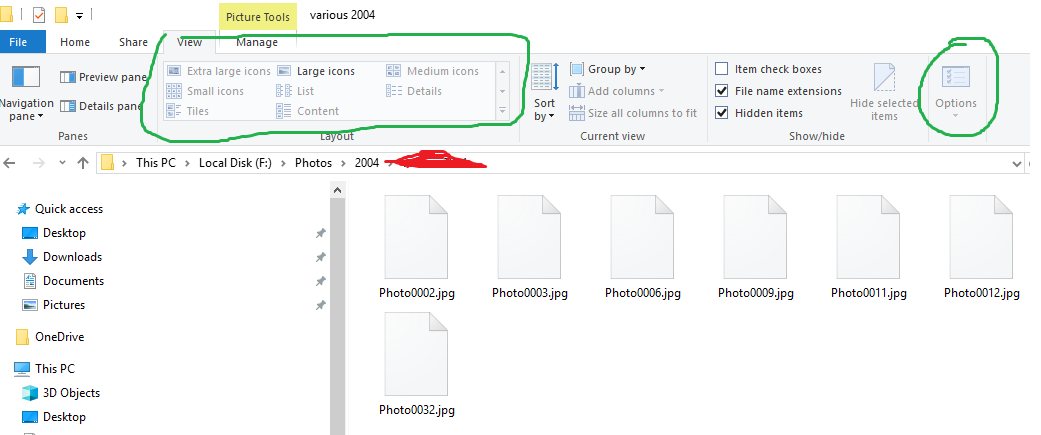Switch to Details layout view
1041x435 pixels.
(414, 91)
